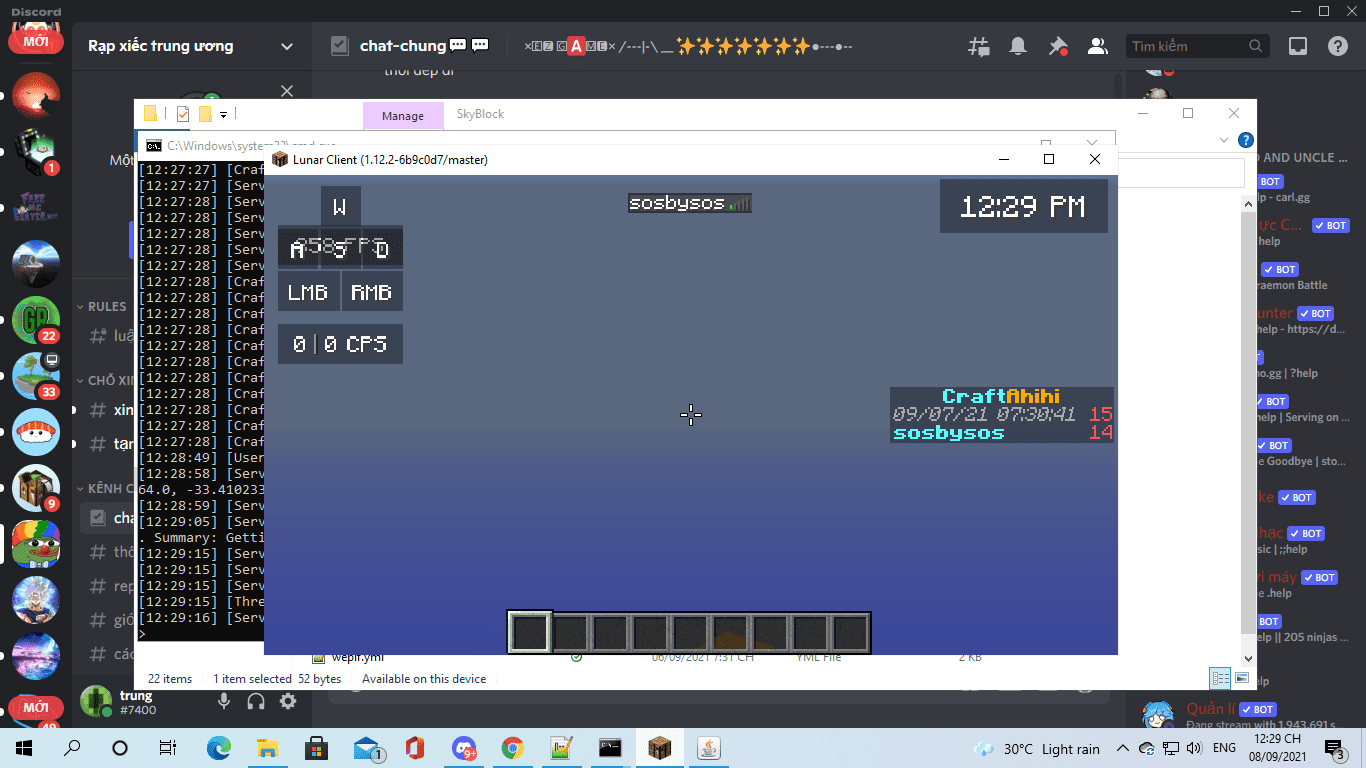Click the "chat-chung" channel title

click(x=403, y=46)
